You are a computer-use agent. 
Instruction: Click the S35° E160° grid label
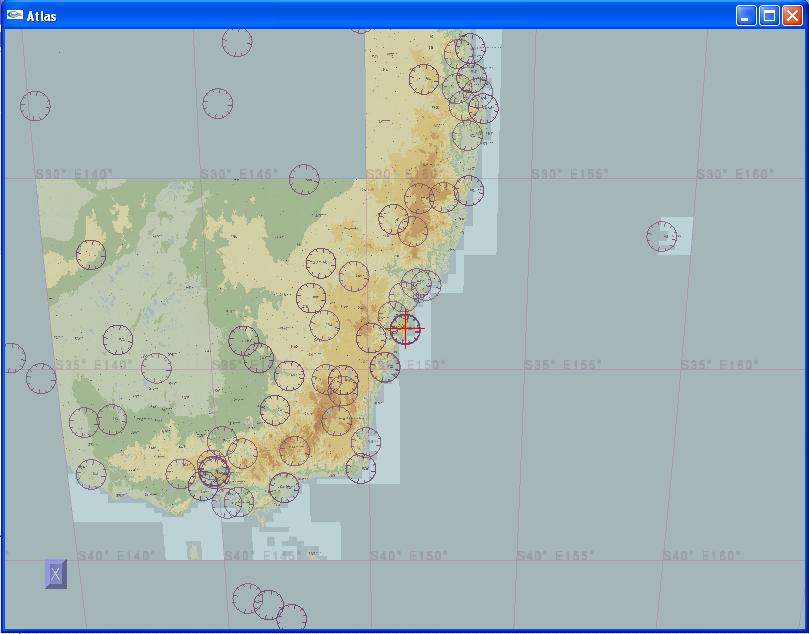pyautogui.click(x=719, y=365)
